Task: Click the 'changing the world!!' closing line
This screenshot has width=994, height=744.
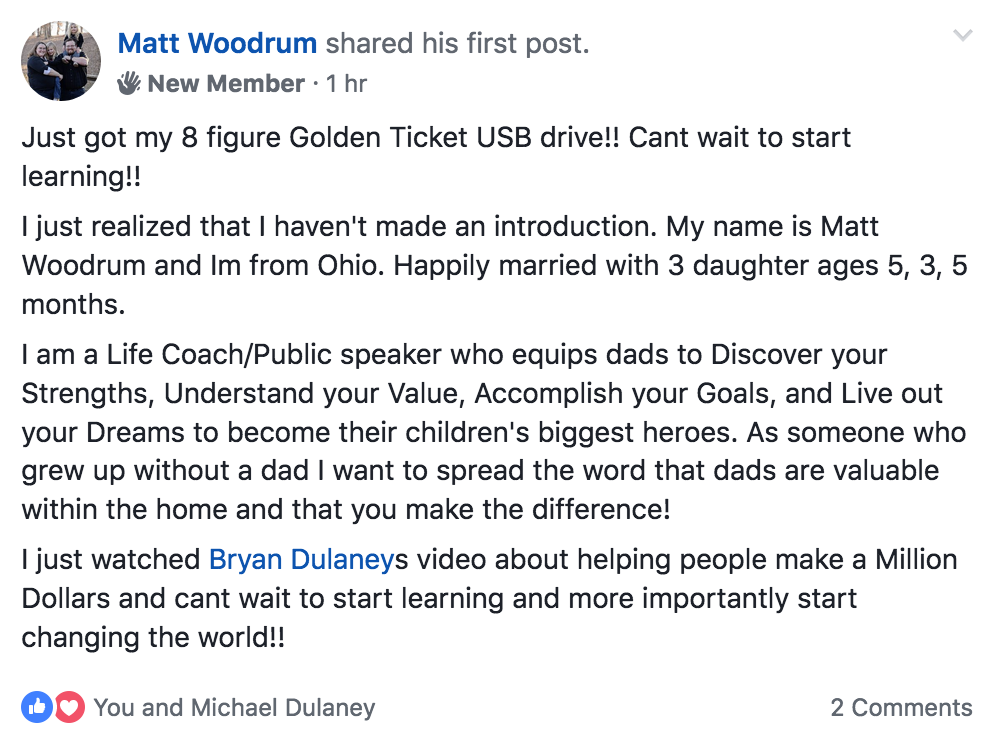Action: 153,638
